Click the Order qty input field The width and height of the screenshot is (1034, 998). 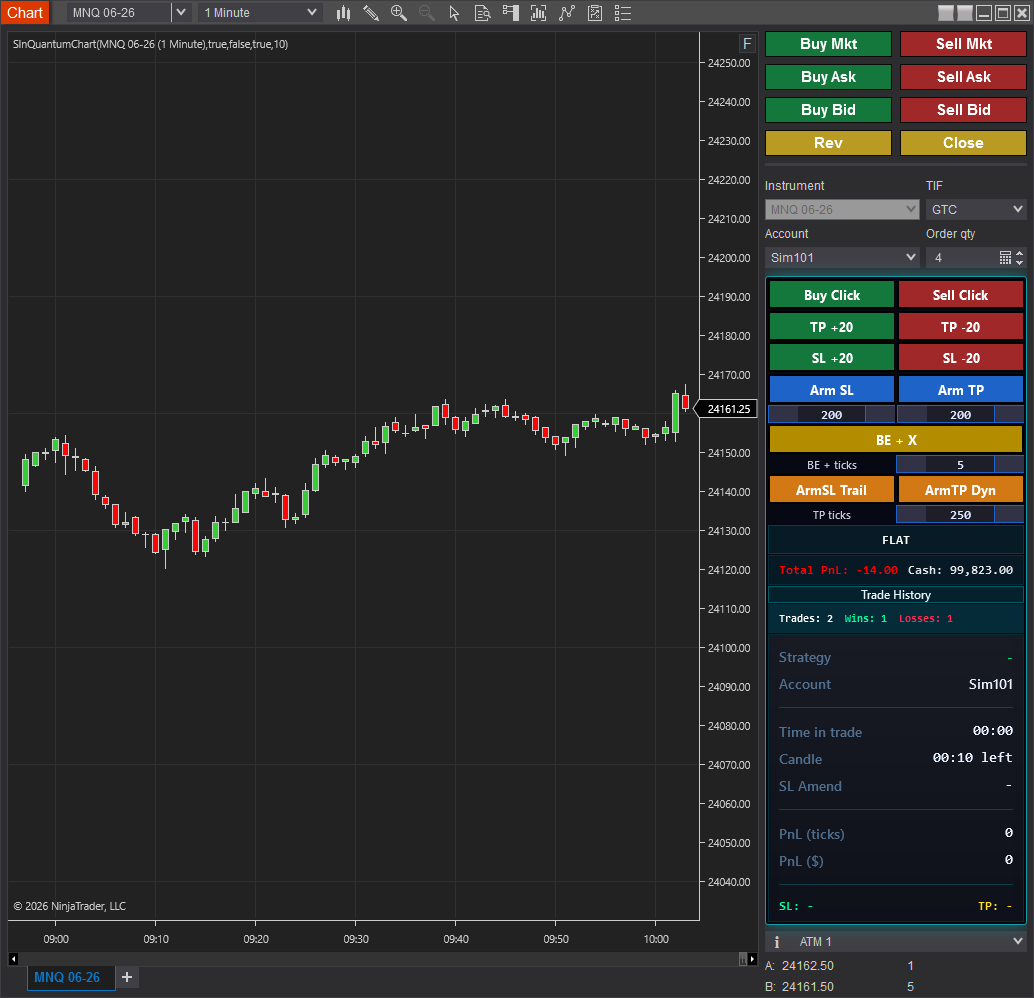960,258
